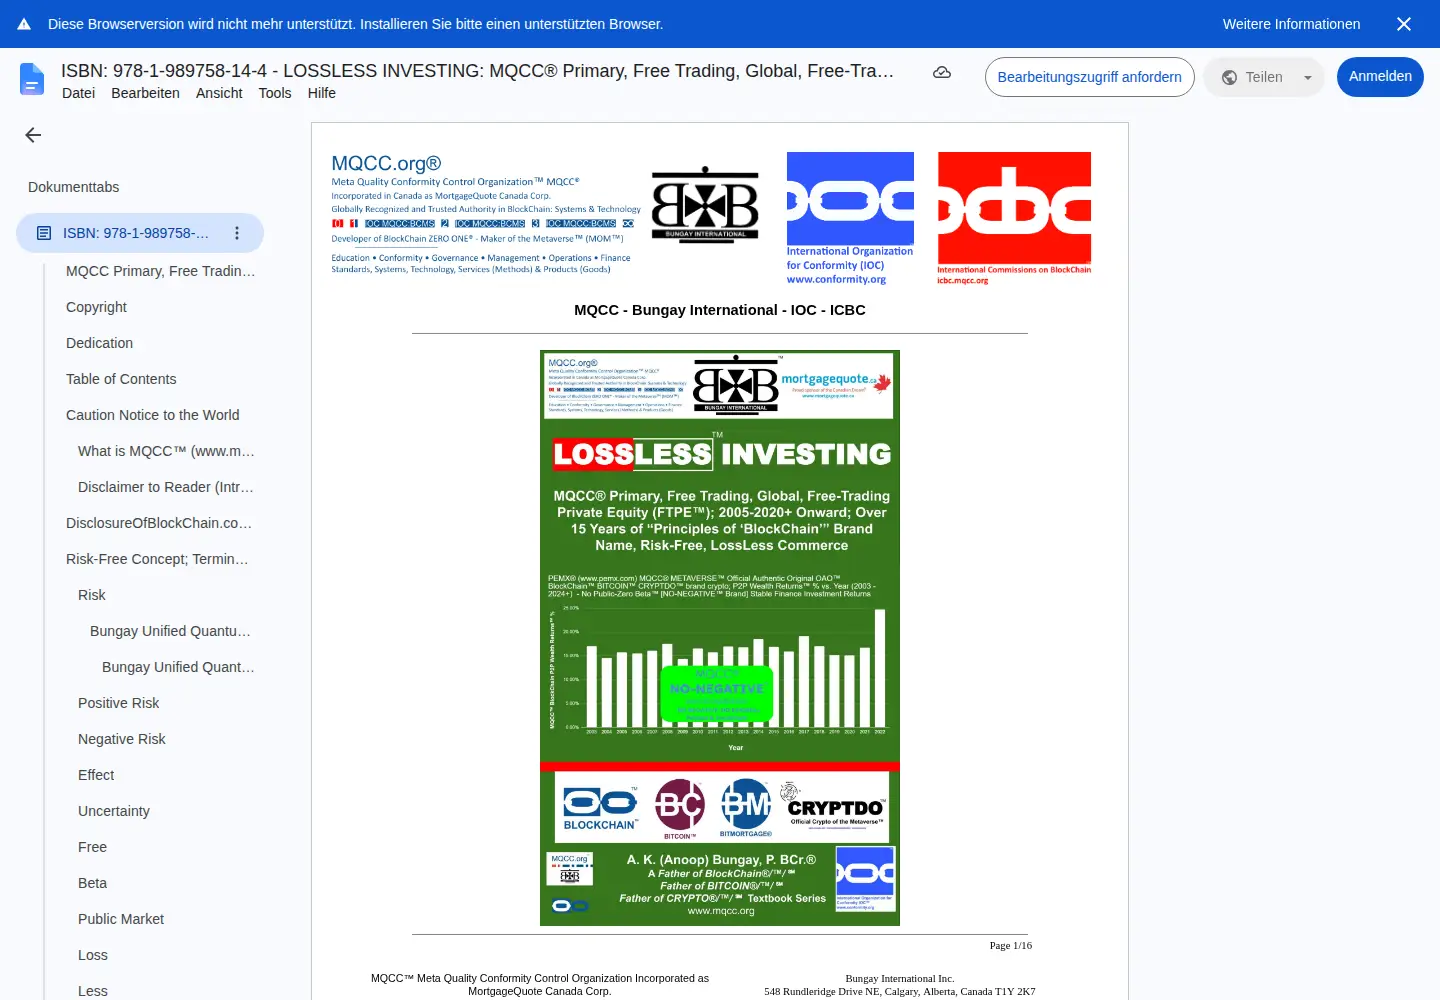Select the Uncertainty outline entry
1440x1000 pixels.
[x=114, y=811]
